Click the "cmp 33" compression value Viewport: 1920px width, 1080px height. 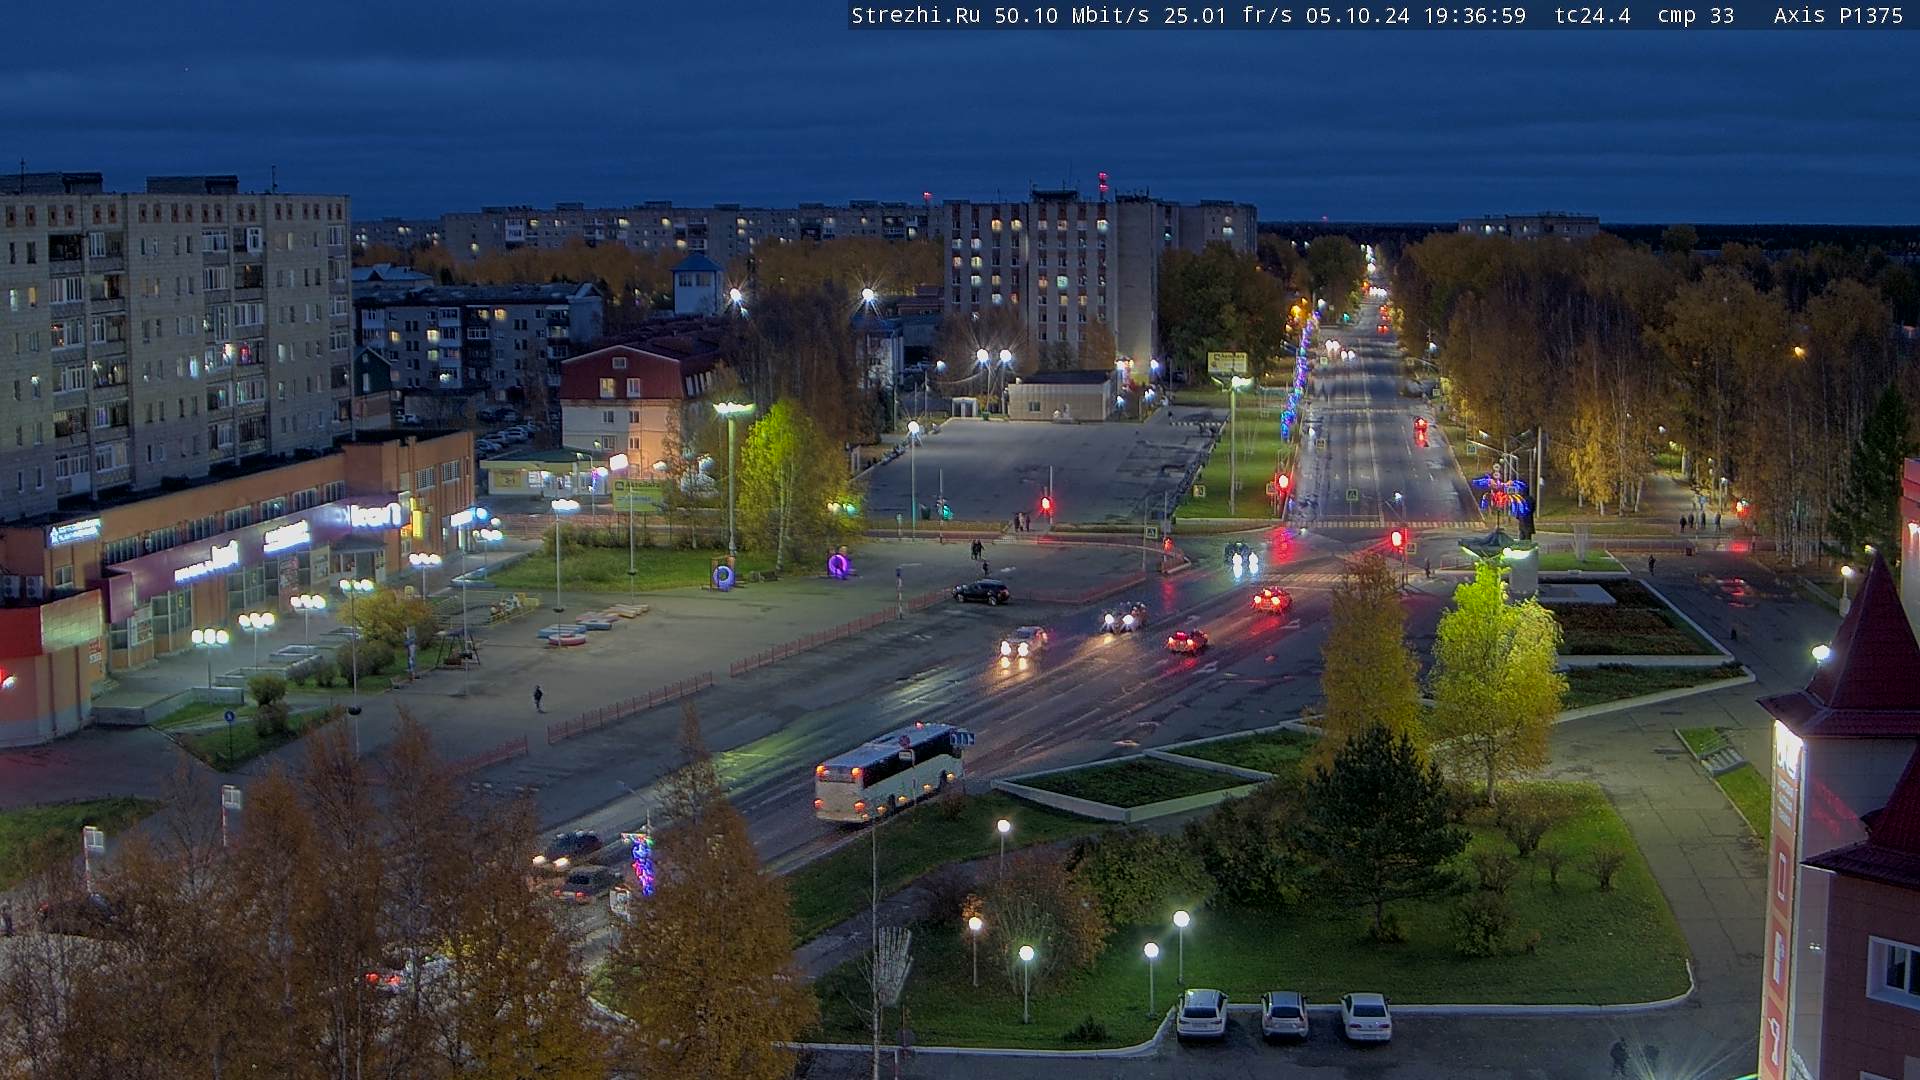tap(1696, 16)
